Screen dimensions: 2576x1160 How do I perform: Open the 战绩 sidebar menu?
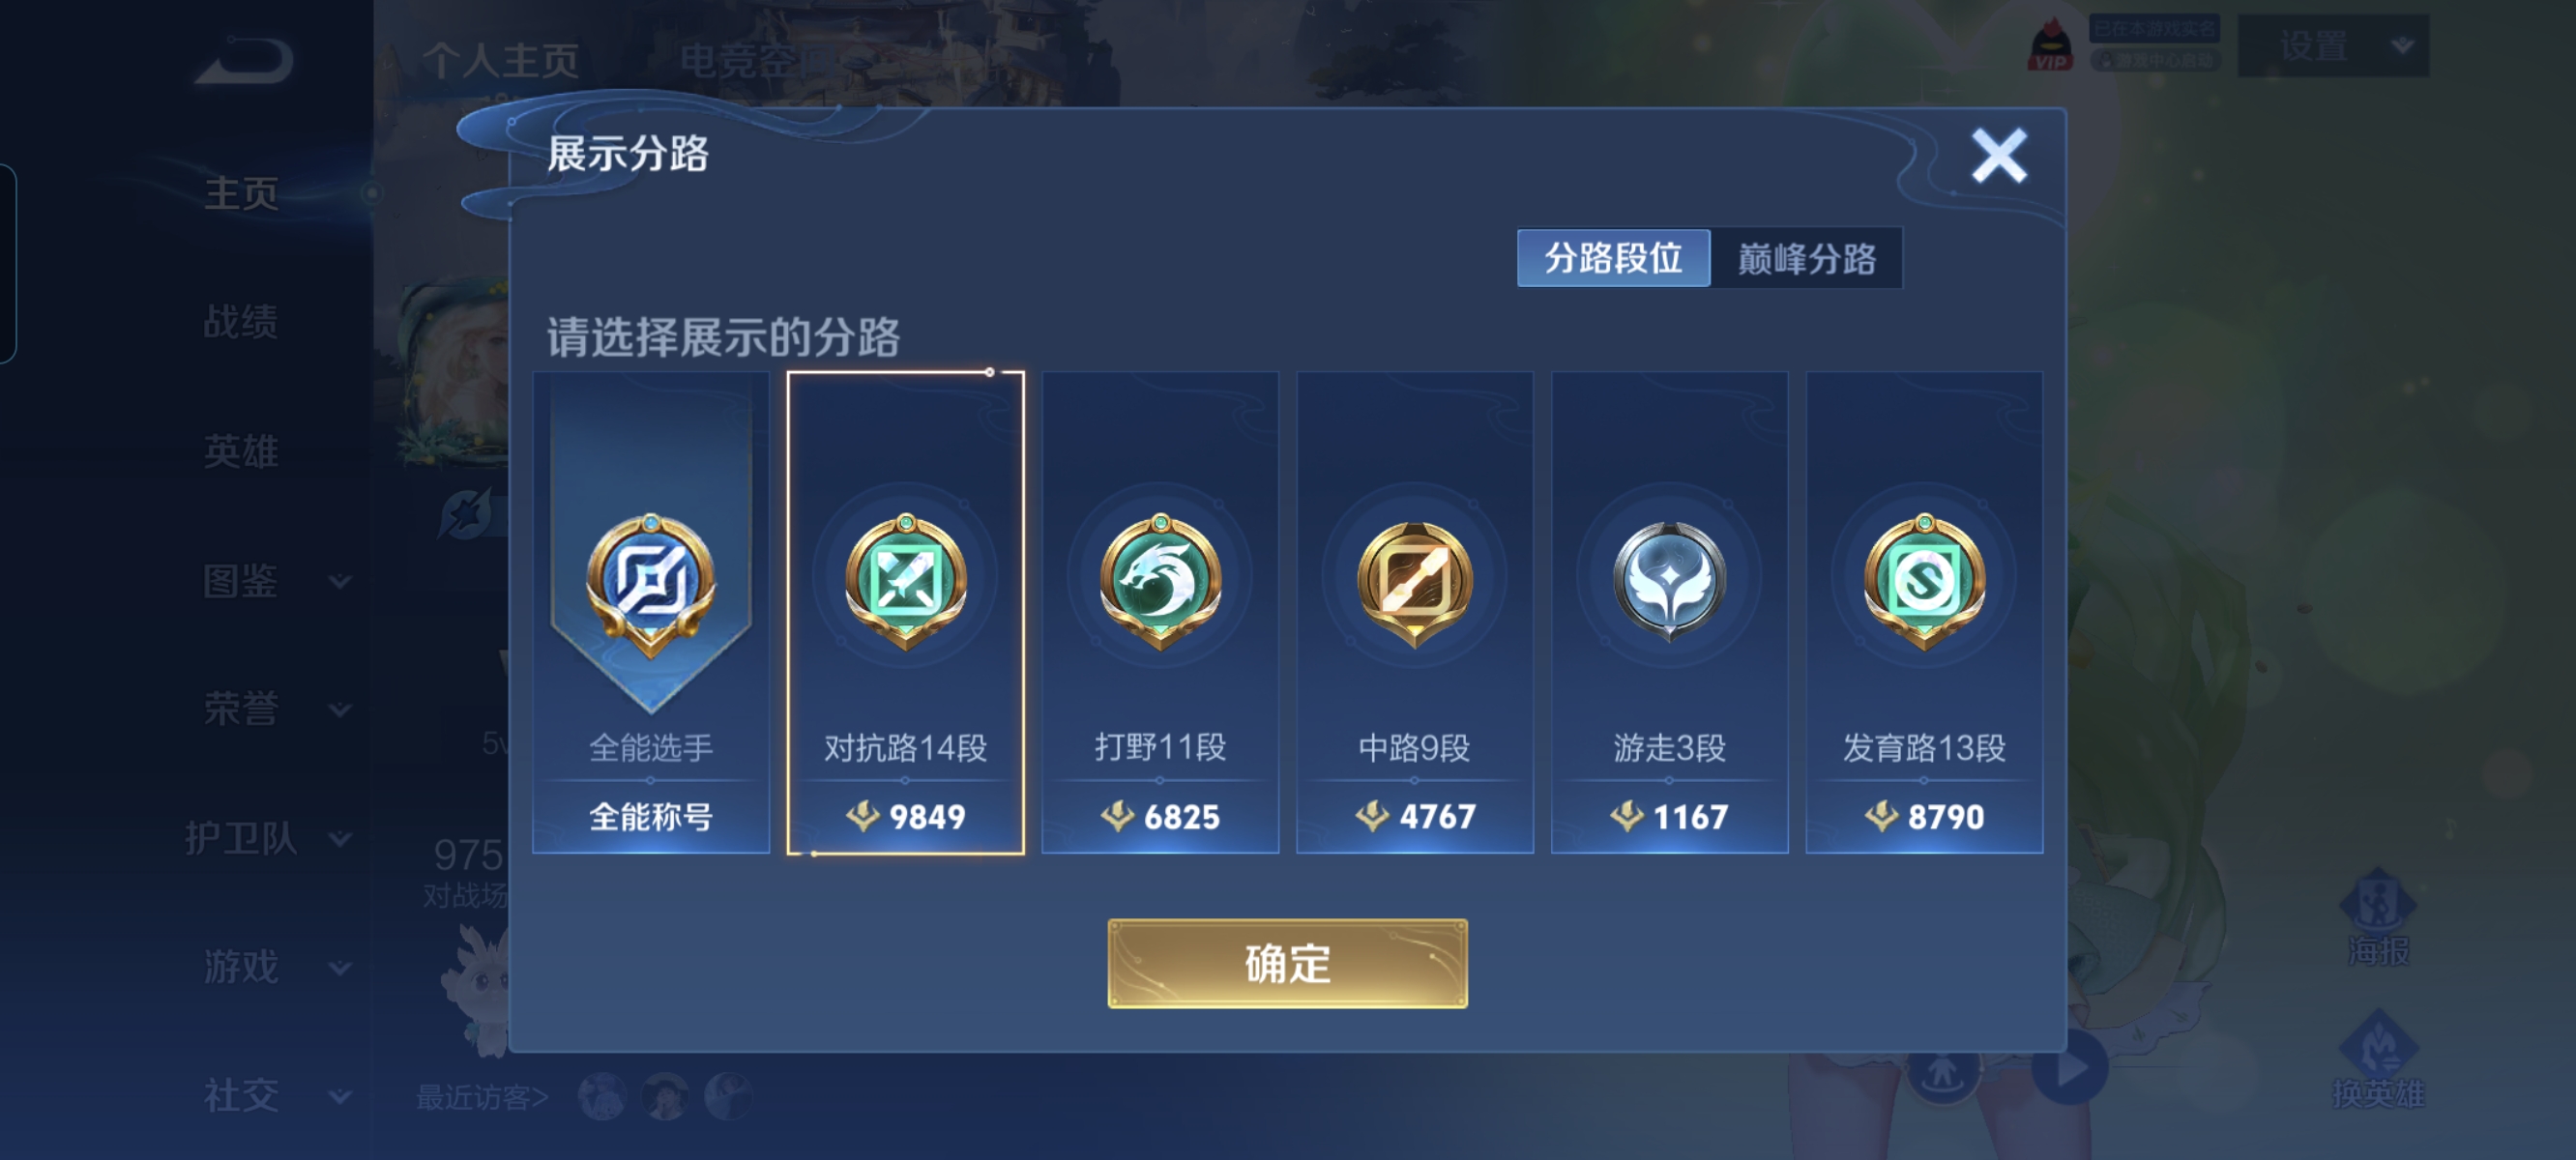coord(240,322)
